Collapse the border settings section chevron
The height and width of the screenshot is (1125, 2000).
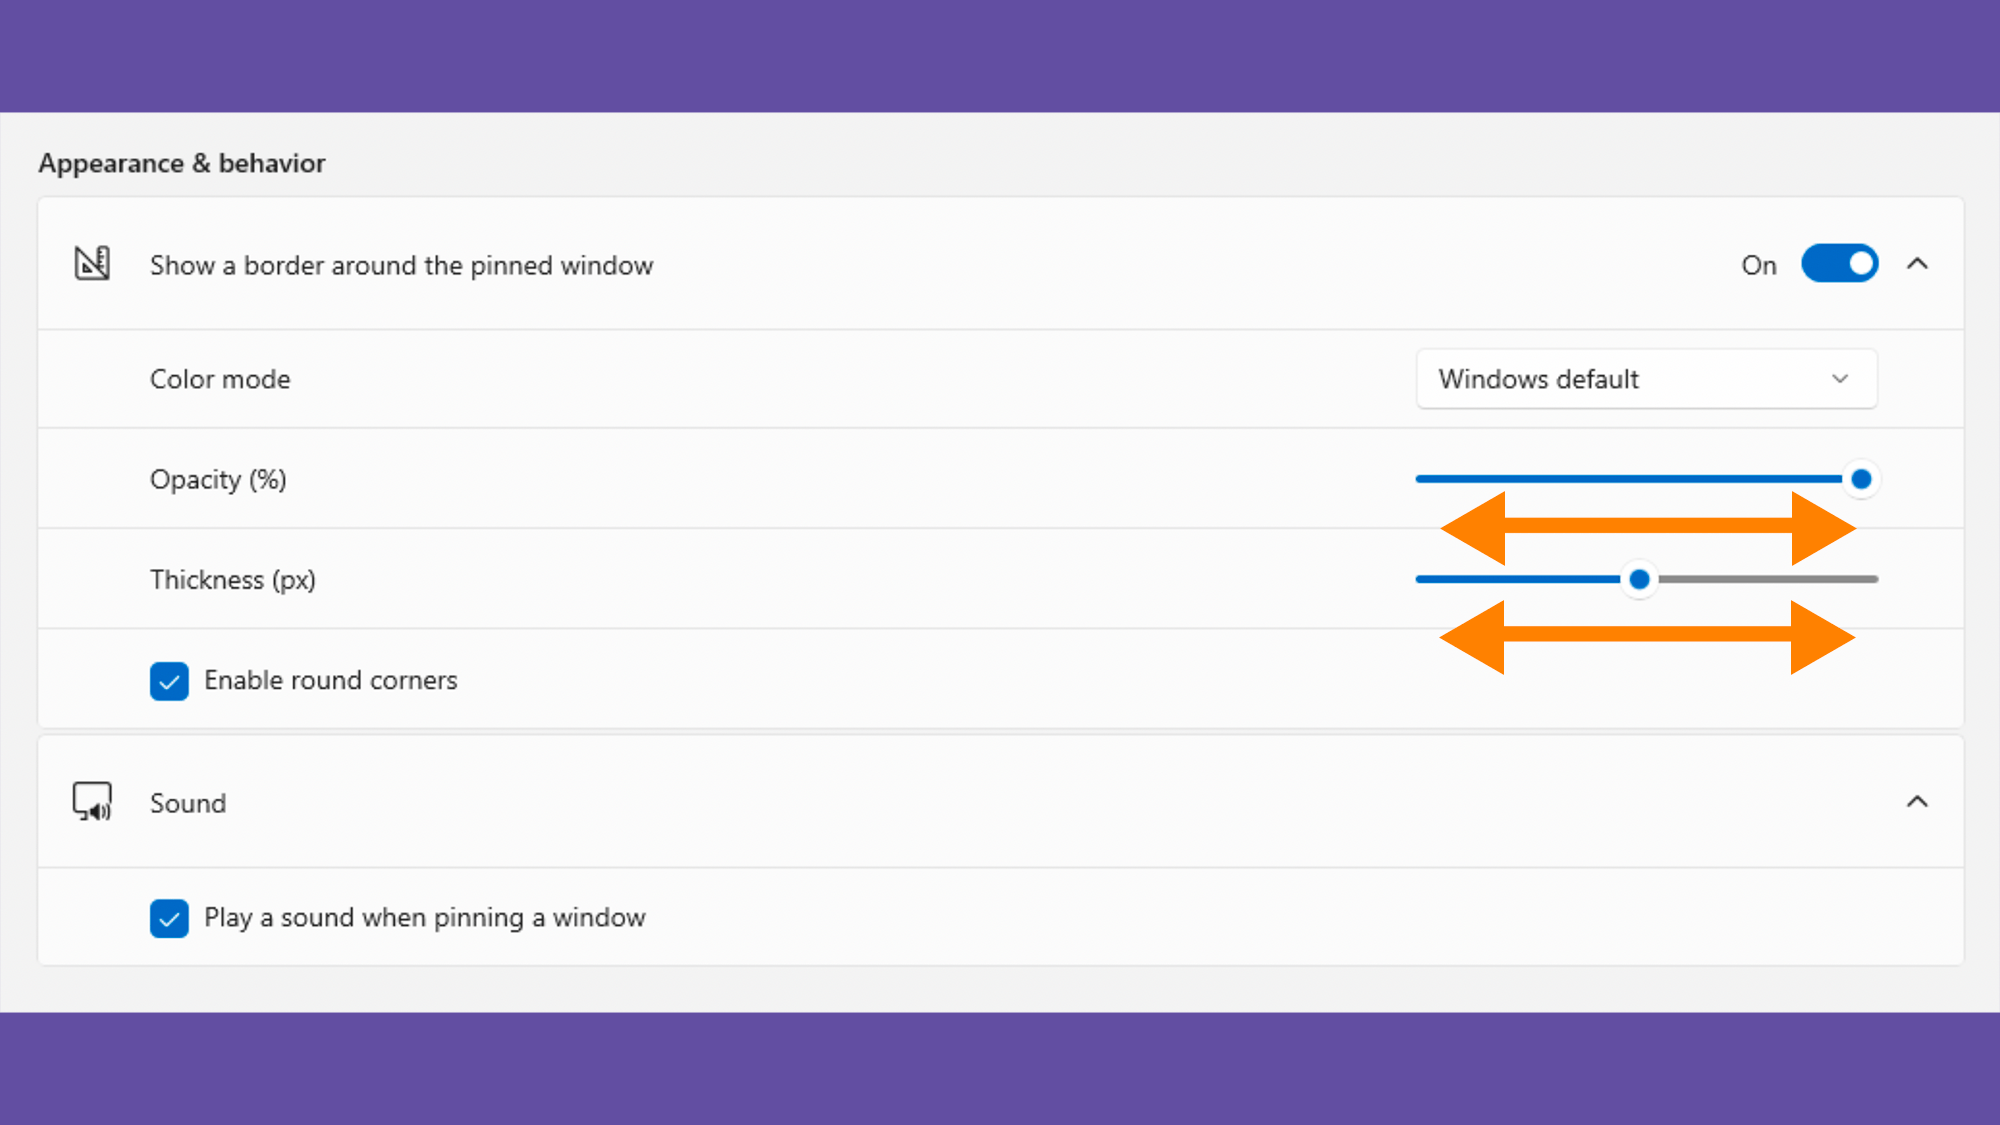1917,264
